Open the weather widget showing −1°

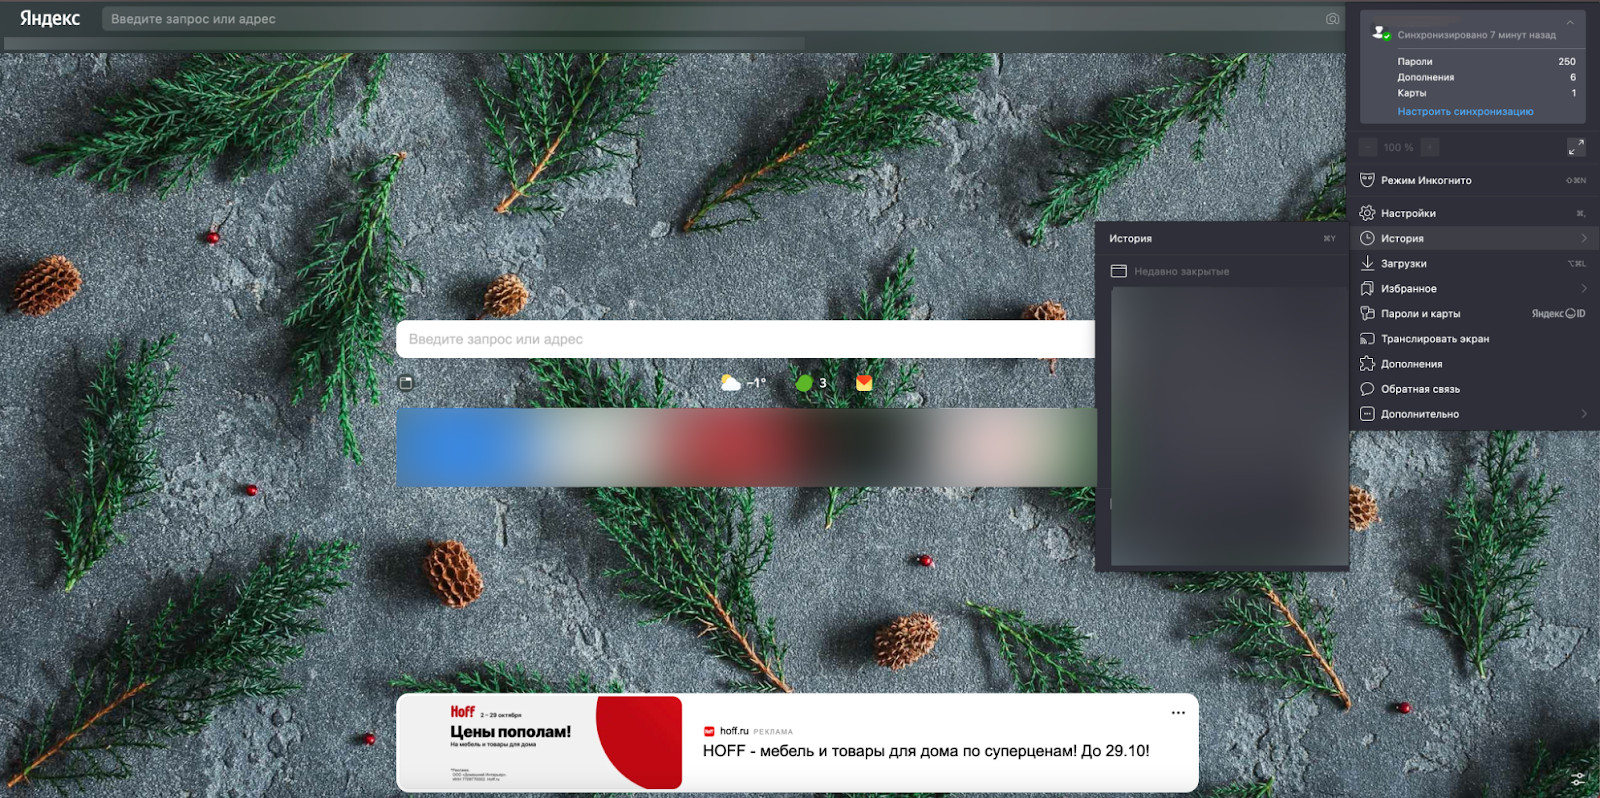pyautogui.click(x=743, y=383)
